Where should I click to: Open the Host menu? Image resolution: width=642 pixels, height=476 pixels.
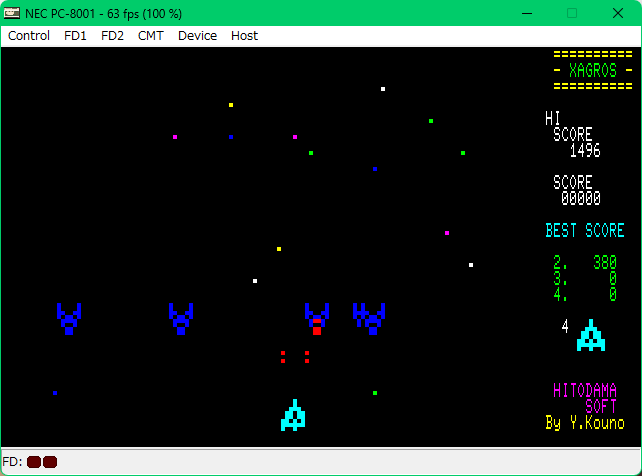(244, 36)
